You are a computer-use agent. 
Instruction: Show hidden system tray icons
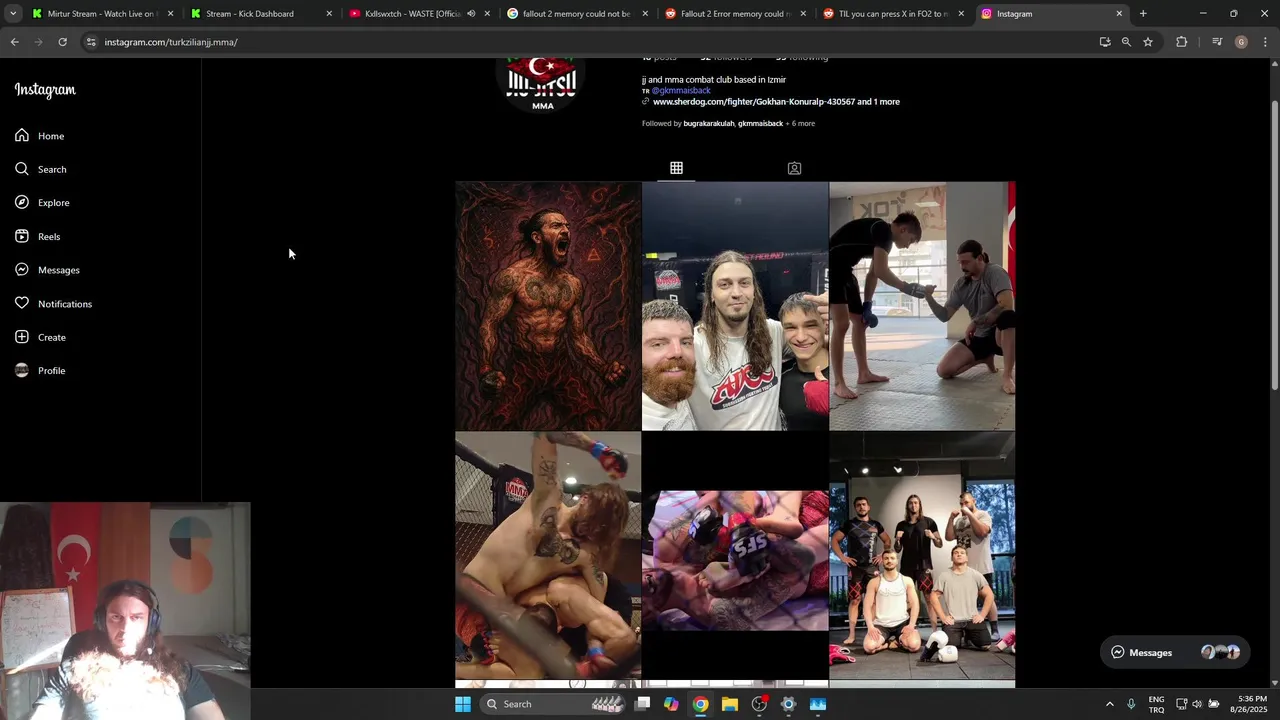point(1109,704)
